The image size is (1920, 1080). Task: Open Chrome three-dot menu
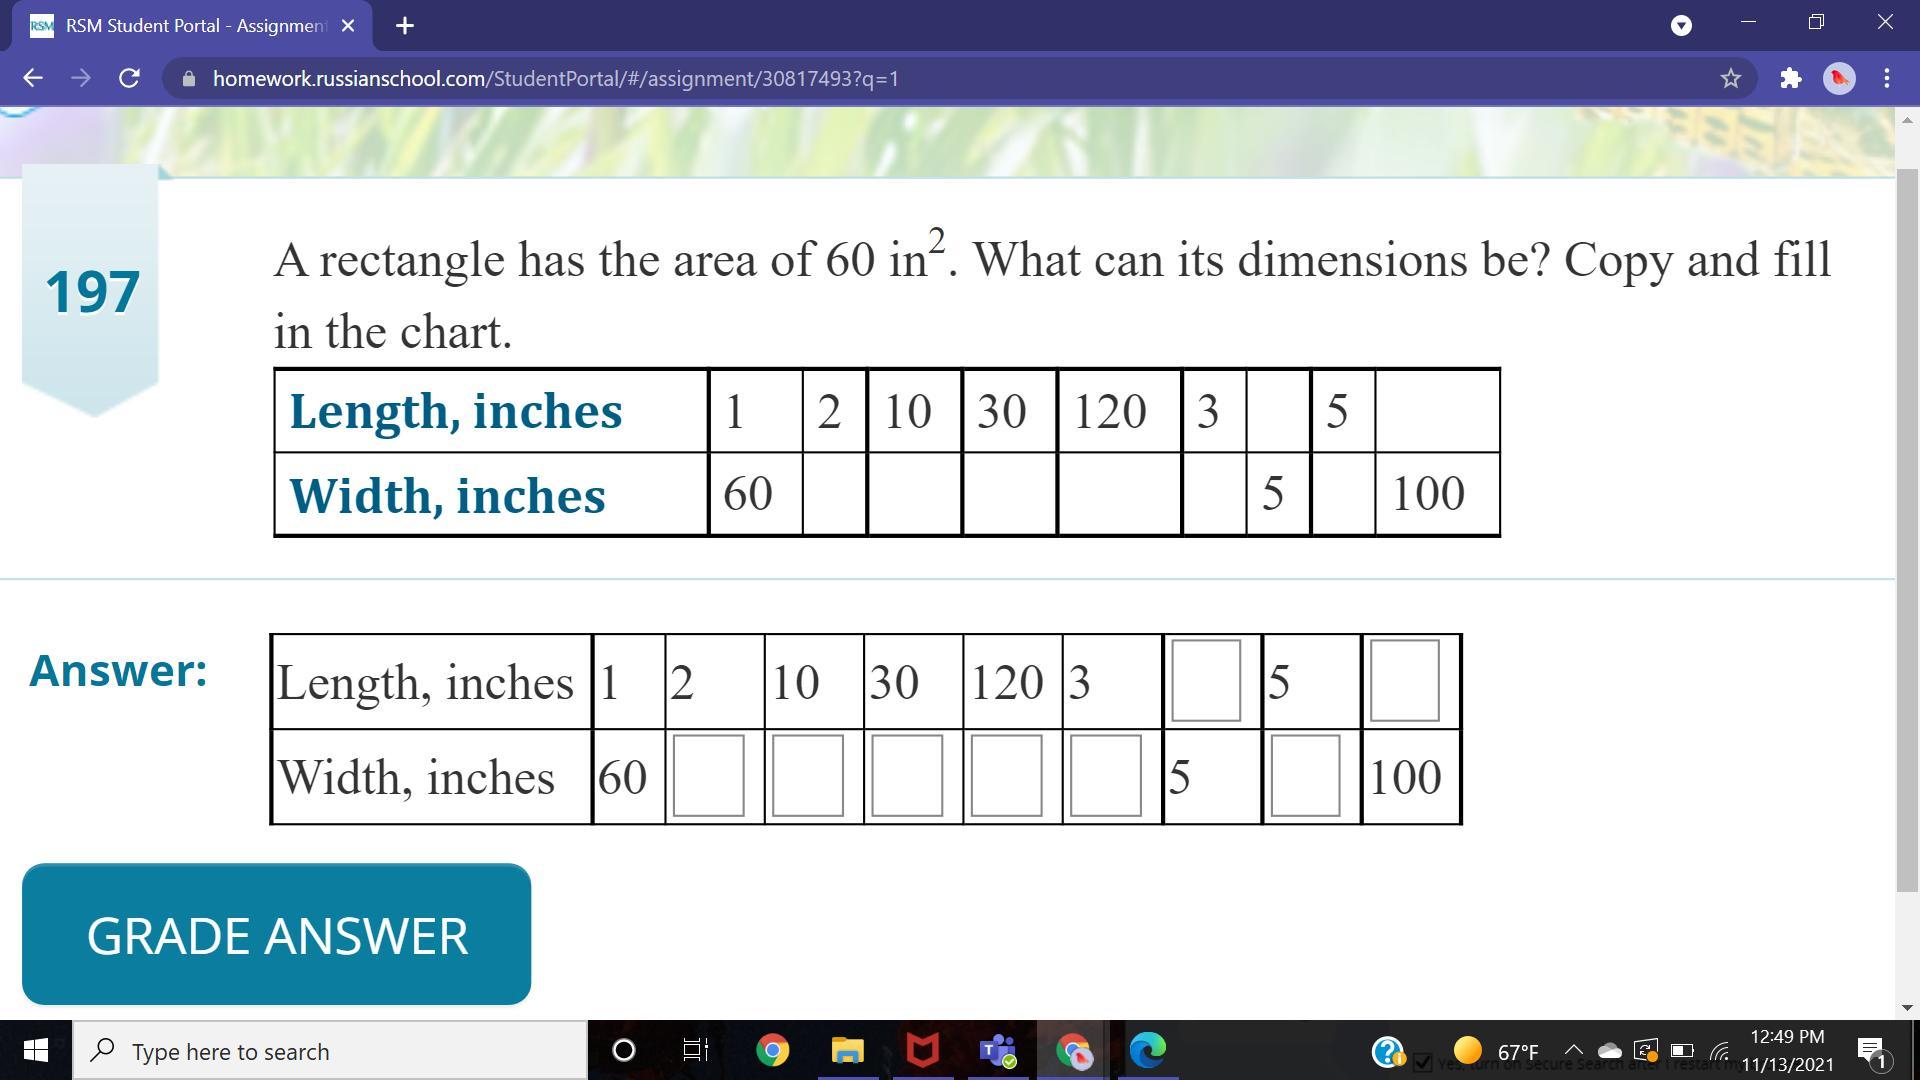click(1887, 78)
